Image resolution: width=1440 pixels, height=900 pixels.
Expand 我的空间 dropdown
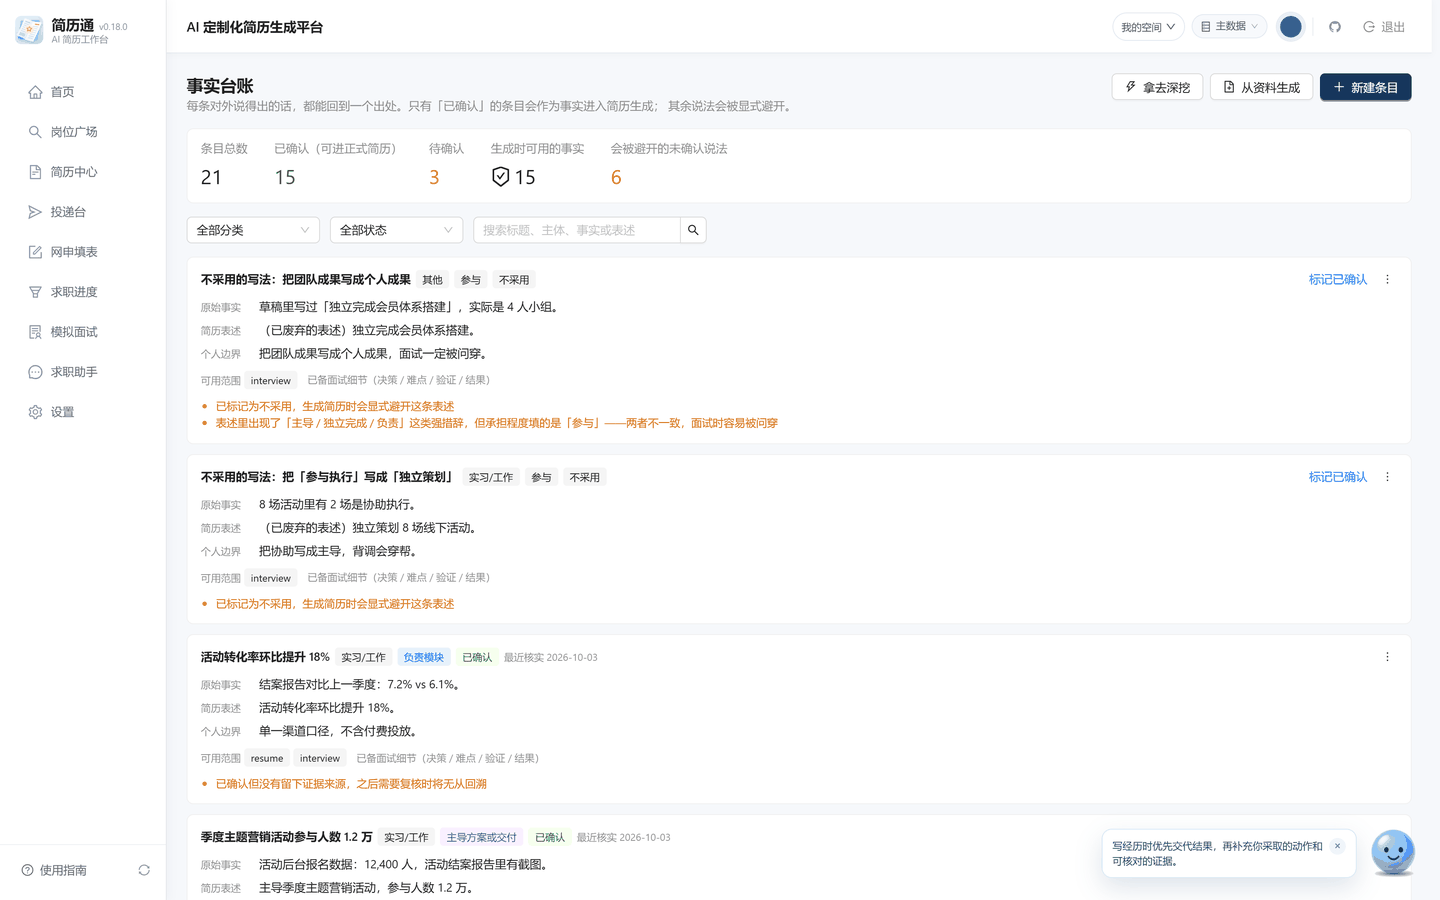[x=1148, y=27]
